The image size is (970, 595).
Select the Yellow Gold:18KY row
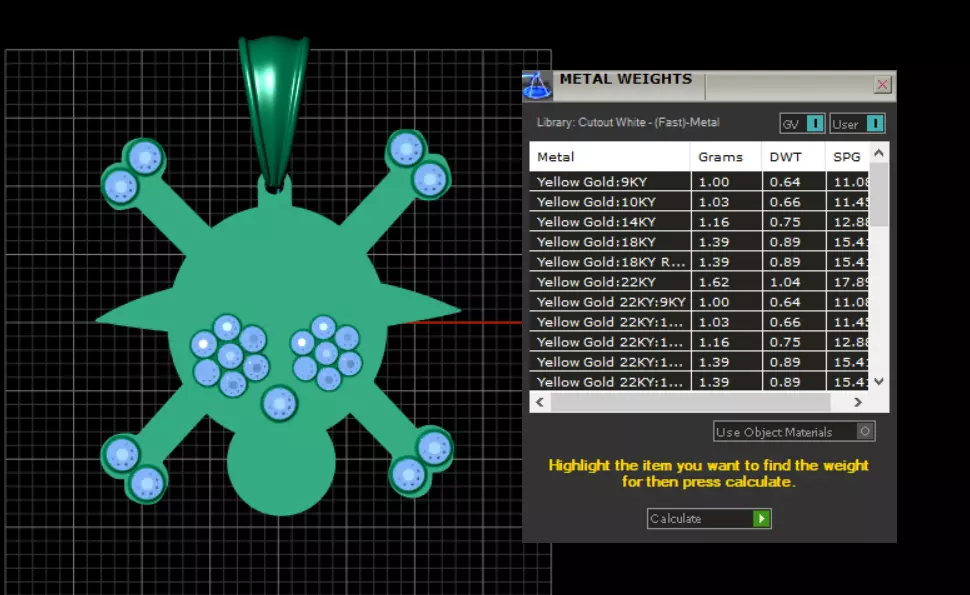[699, 242]
